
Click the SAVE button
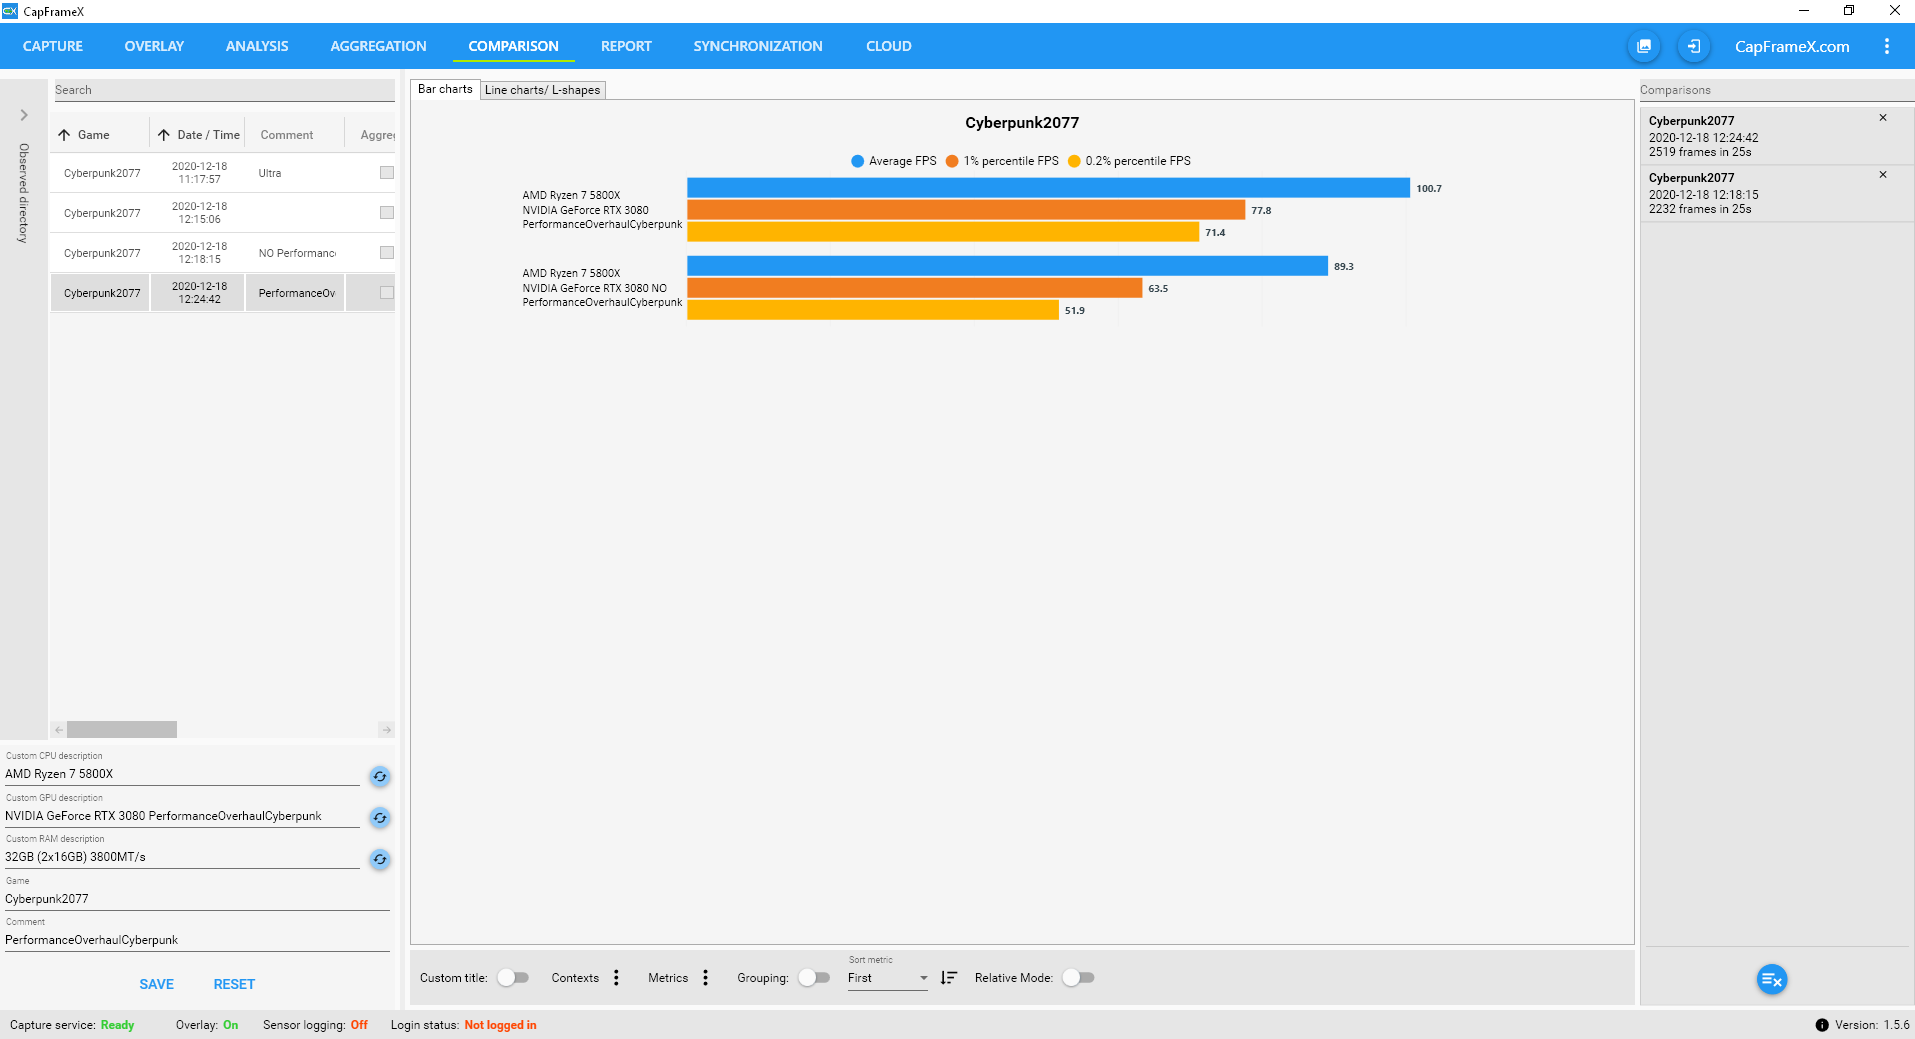[157, 984]
